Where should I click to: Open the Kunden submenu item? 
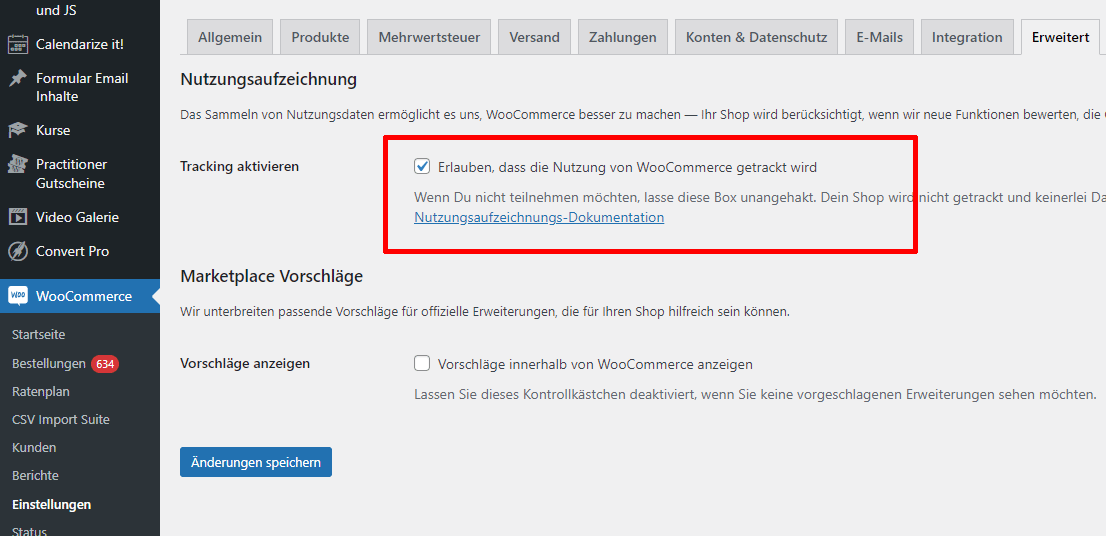pos(34,448)
